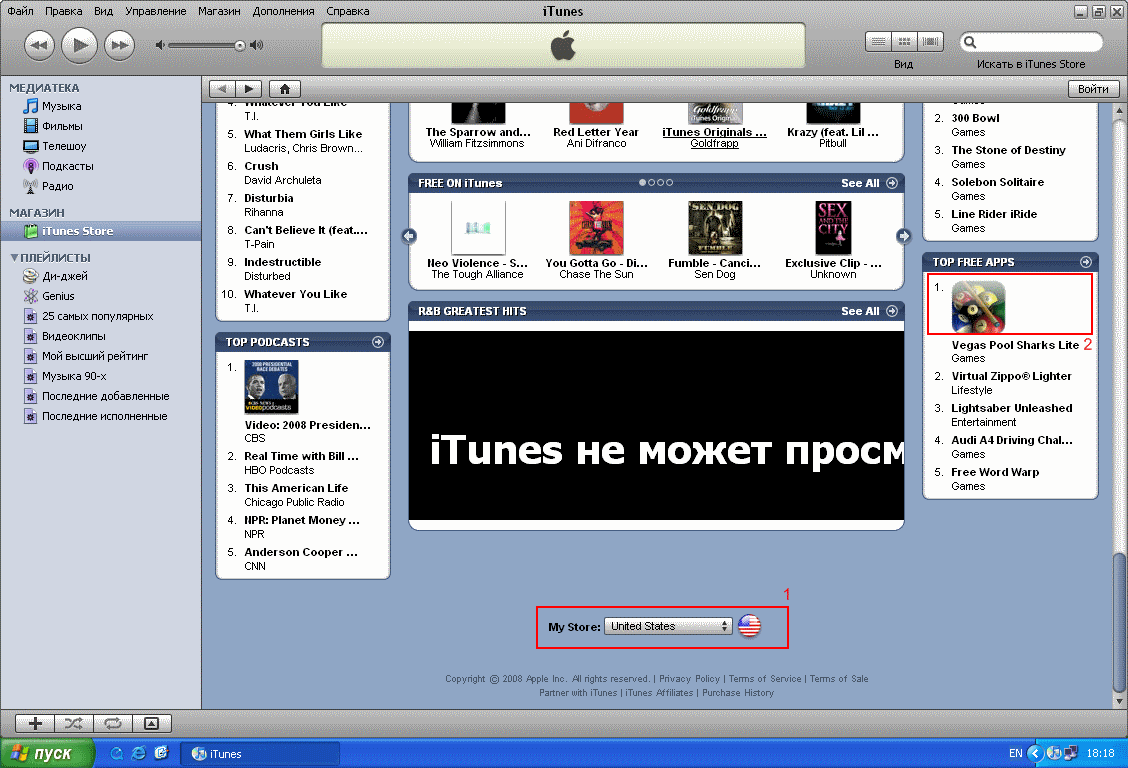The width and height of the screenshot is (1128, 768).
Task: Click the repeat icon at bottom left
Action: pyautogui.click(x=112, y=723)
